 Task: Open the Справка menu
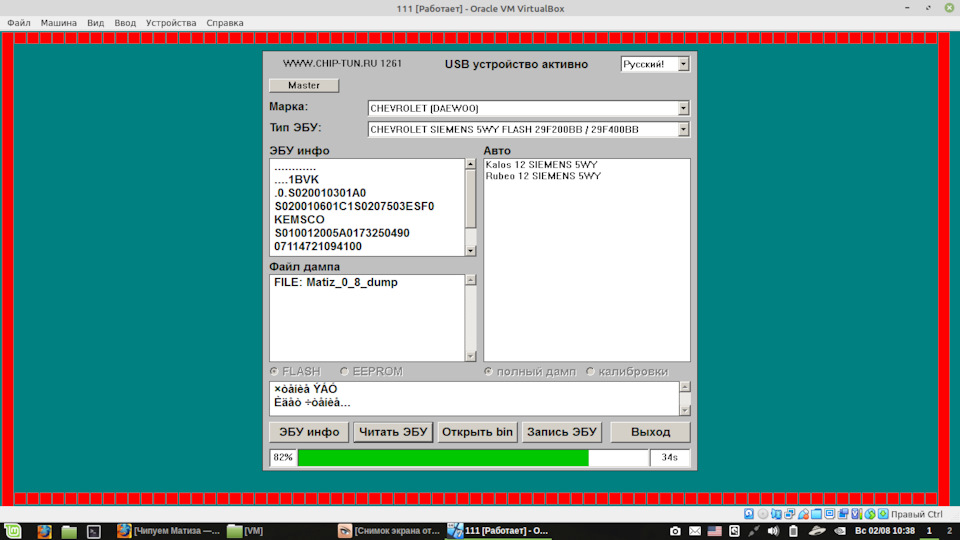pos(225,23)
